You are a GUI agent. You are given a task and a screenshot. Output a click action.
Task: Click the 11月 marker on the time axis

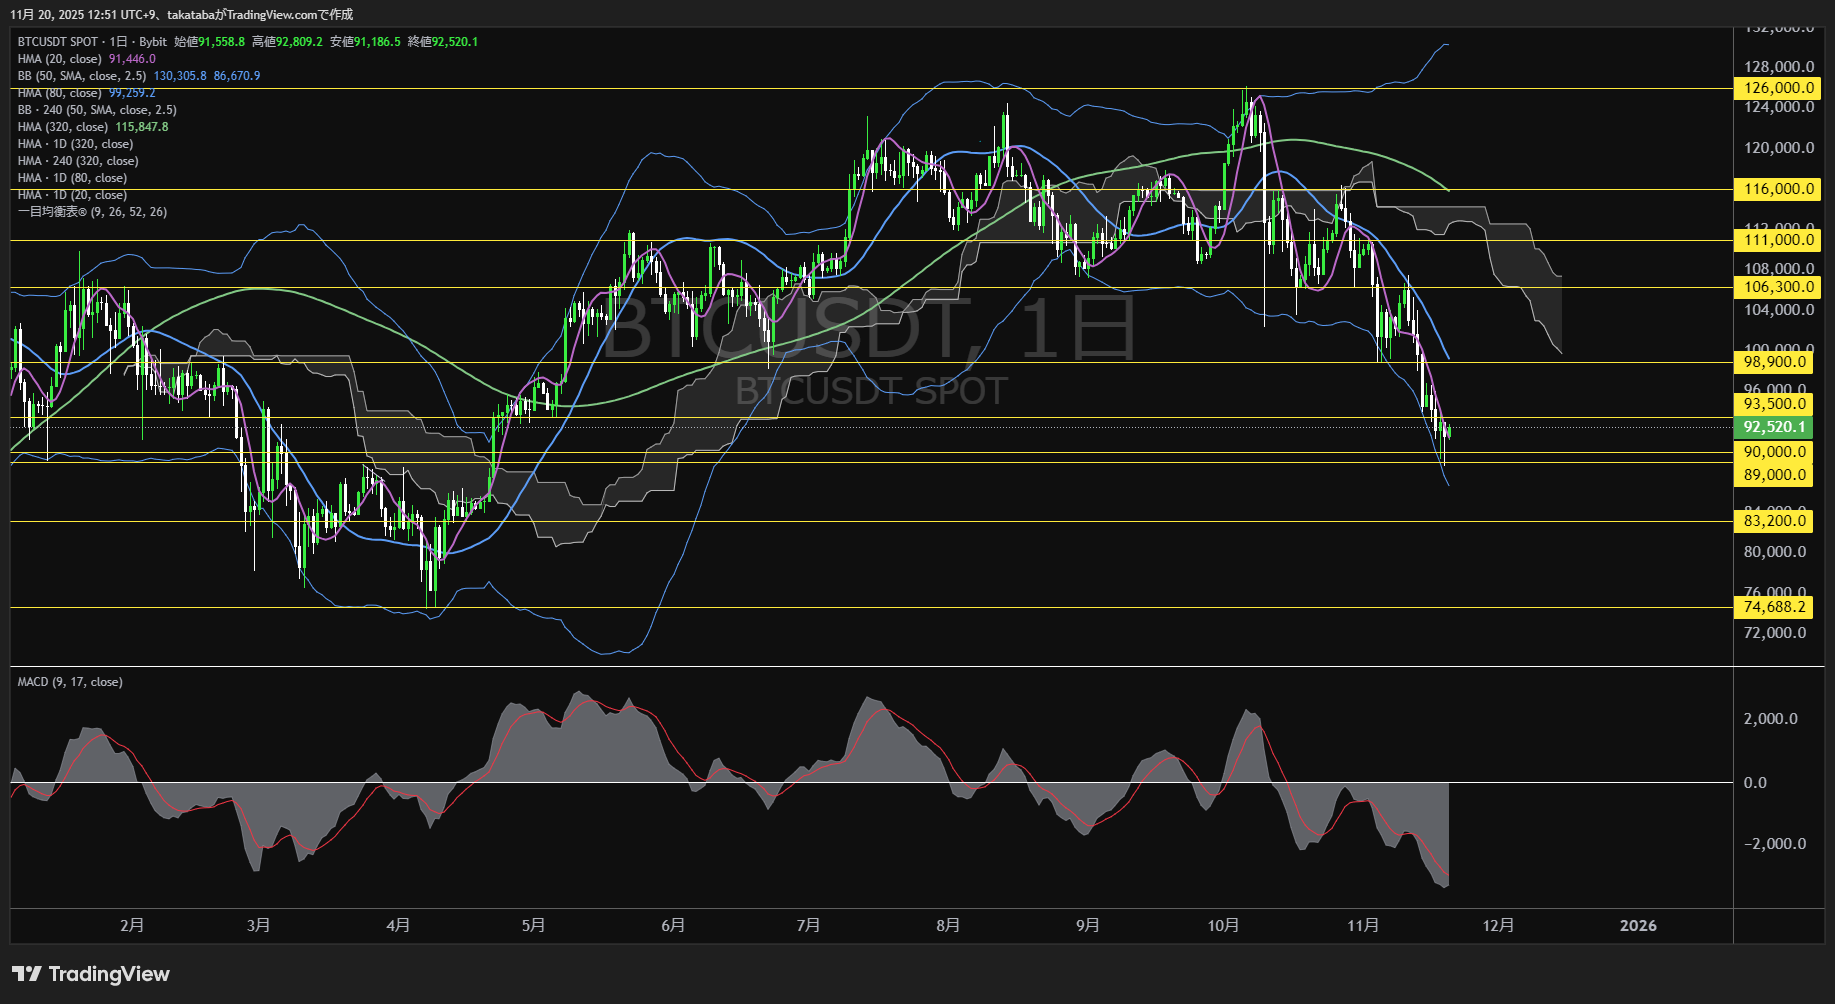coord(1363,926)
